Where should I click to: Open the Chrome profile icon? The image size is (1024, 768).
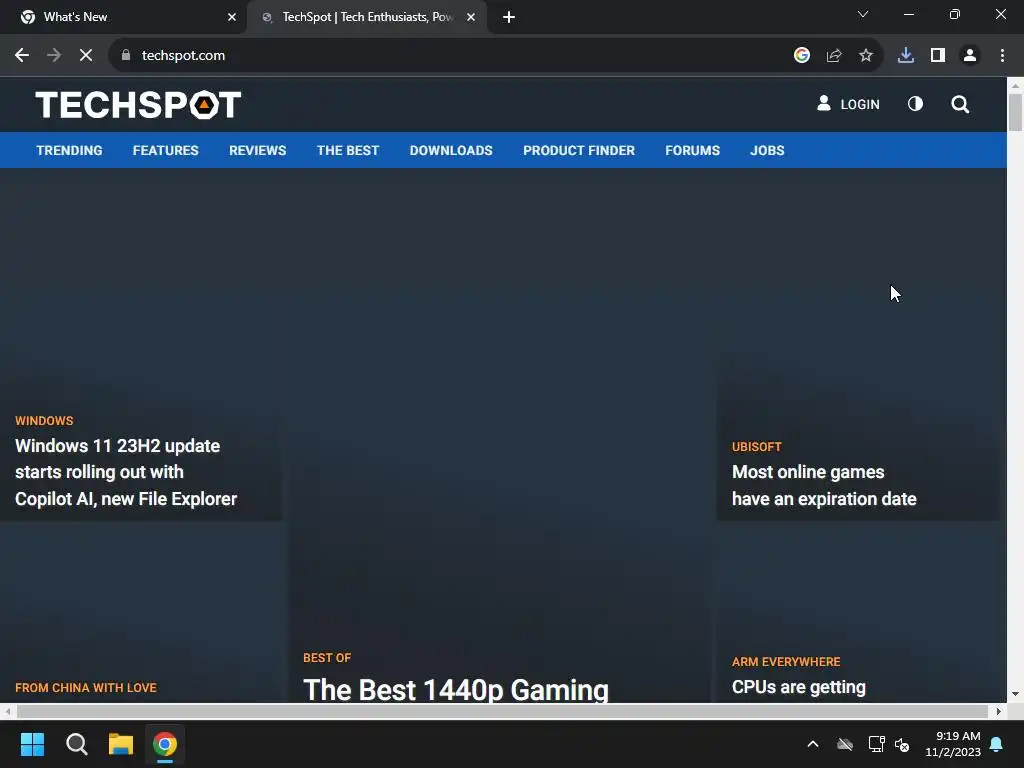point(970,56)
